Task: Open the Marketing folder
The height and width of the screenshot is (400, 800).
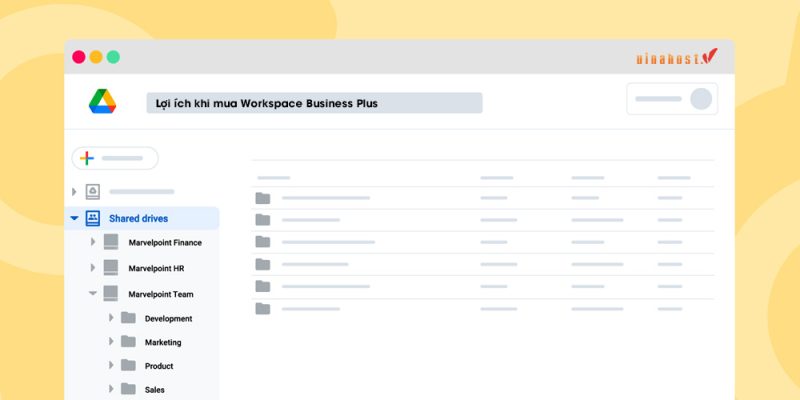Action: [163, 342]
